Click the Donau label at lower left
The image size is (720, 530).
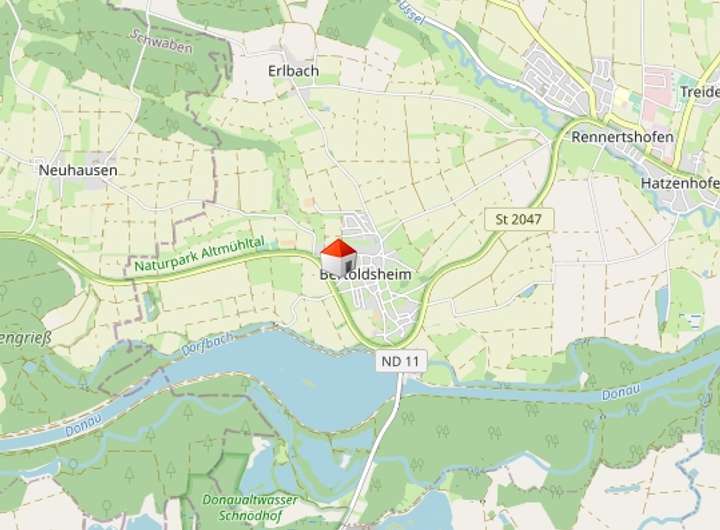point(83,425)
